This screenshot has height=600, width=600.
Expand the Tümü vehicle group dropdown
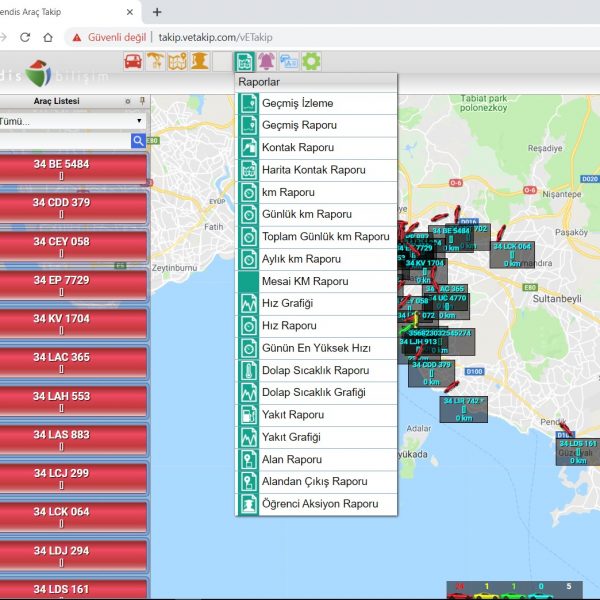point(72,121)
